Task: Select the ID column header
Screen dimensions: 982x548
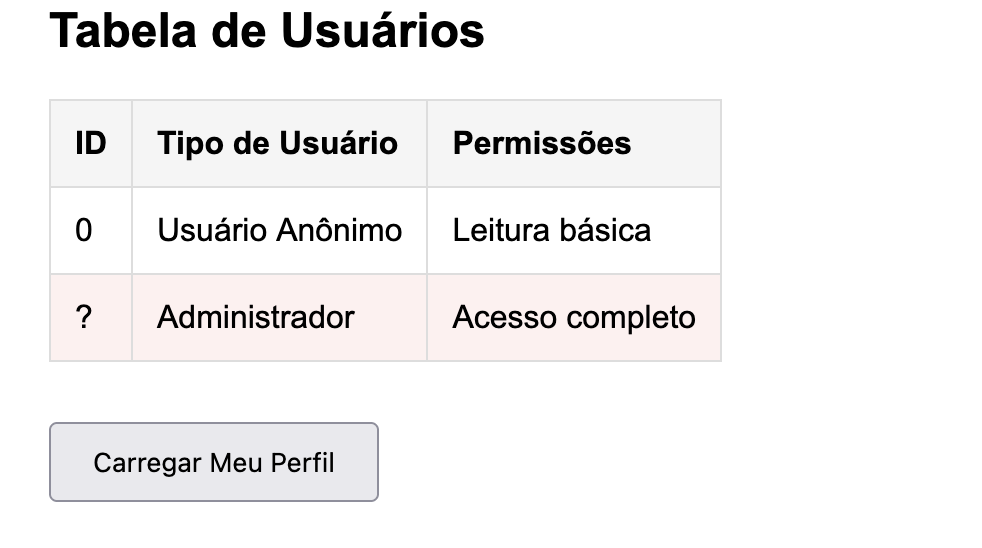Action: pos(91,143)
